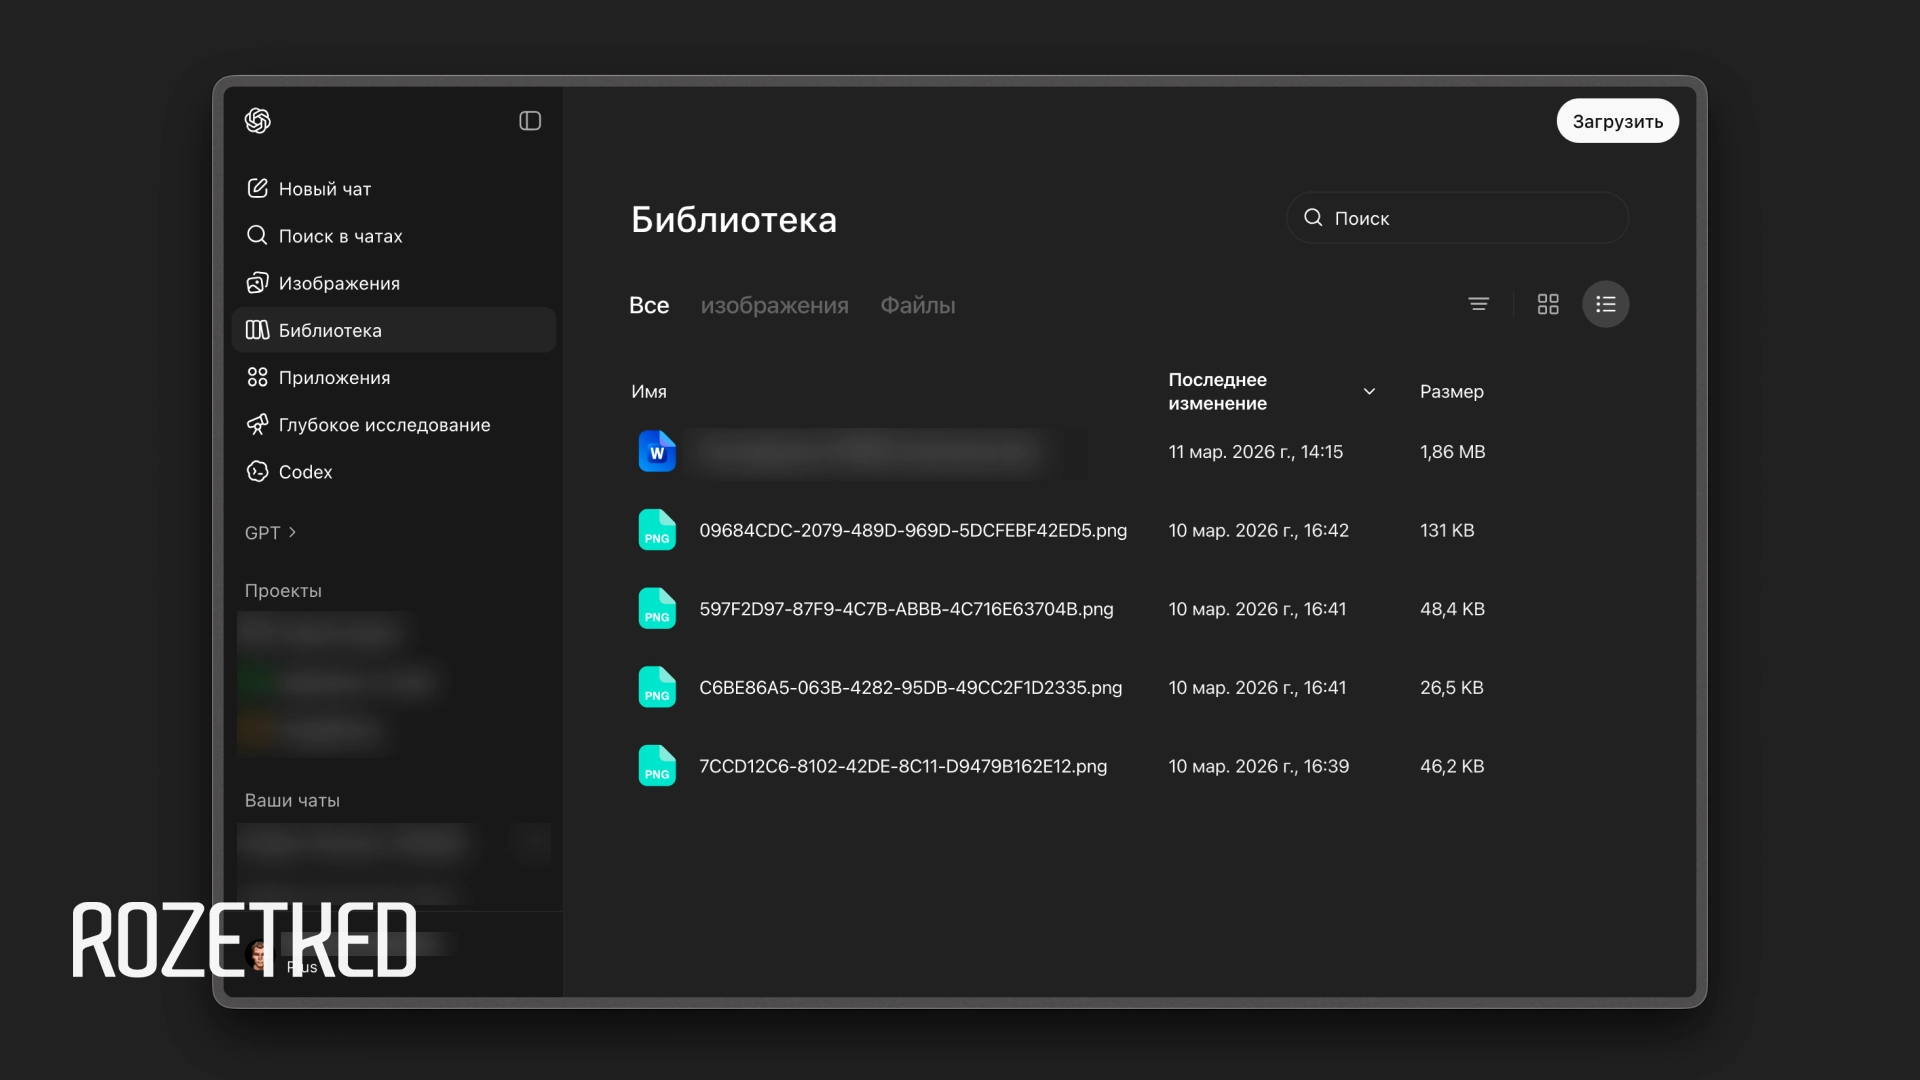The height and width of the screenshot is (1080, 1920).
Task: Open Приложения in the sidebar
Action: (334, 377)
